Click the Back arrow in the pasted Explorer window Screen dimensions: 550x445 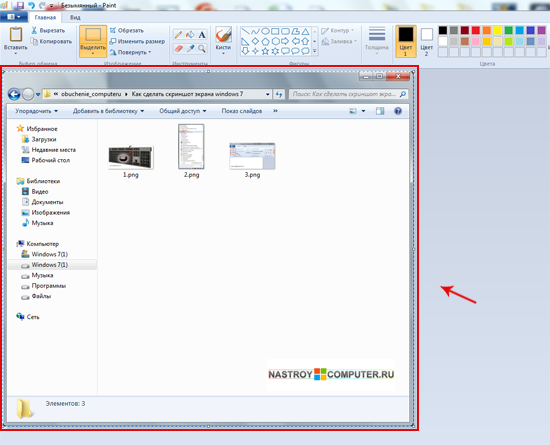click(14, 94)
